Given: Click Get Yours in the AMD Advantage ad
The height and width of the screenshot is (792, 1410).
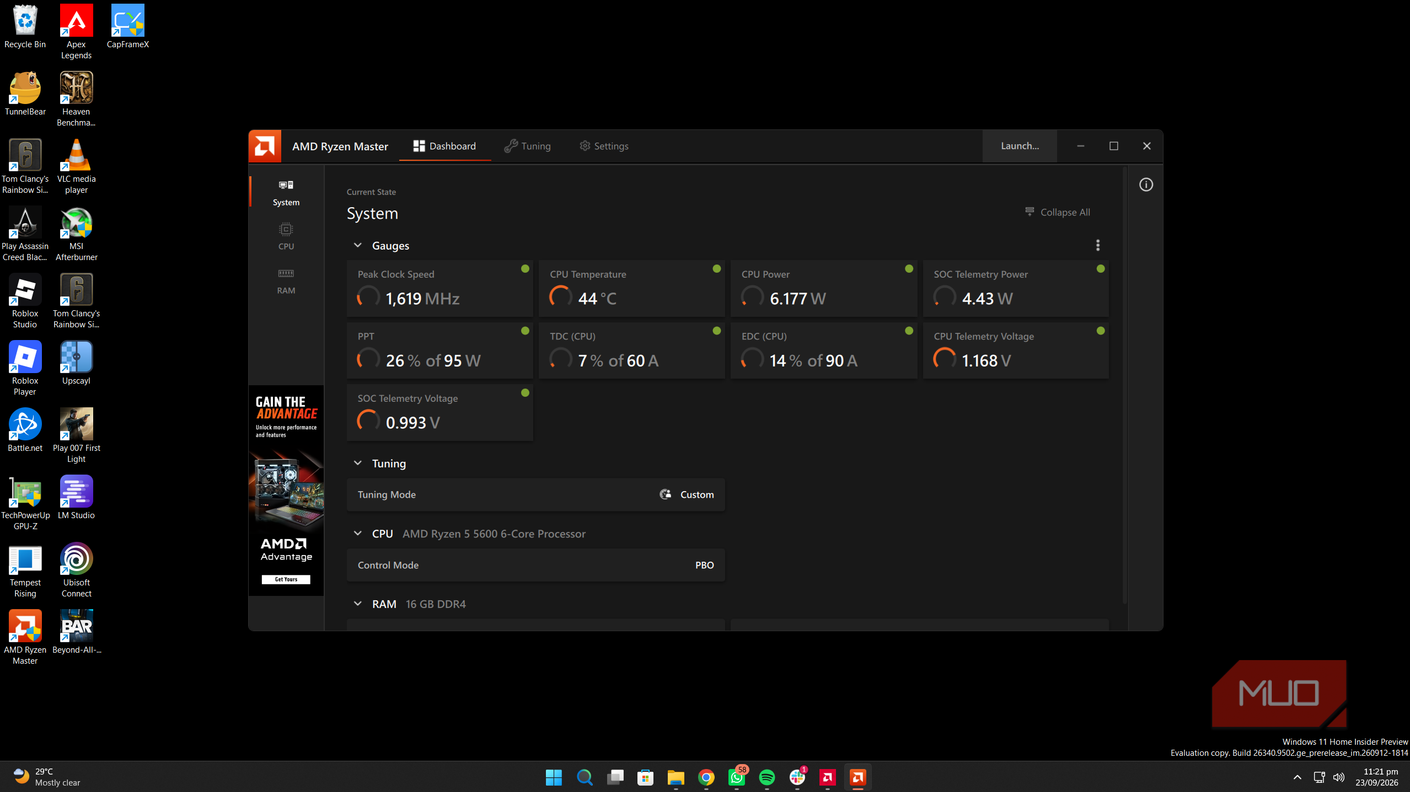Looking at the screenshot, I should point(286,579).
